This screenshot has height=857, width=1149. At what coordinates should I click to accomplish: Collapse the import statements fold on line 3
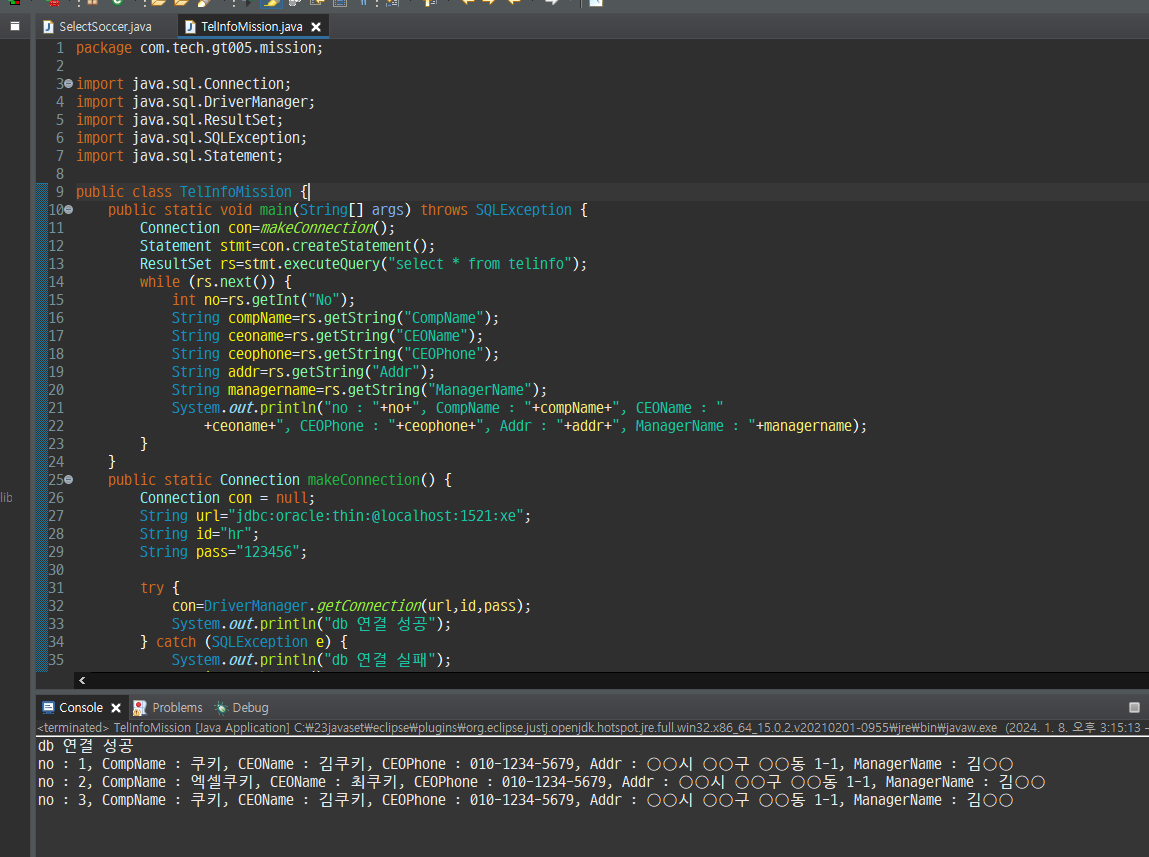(x=68, y=84)
